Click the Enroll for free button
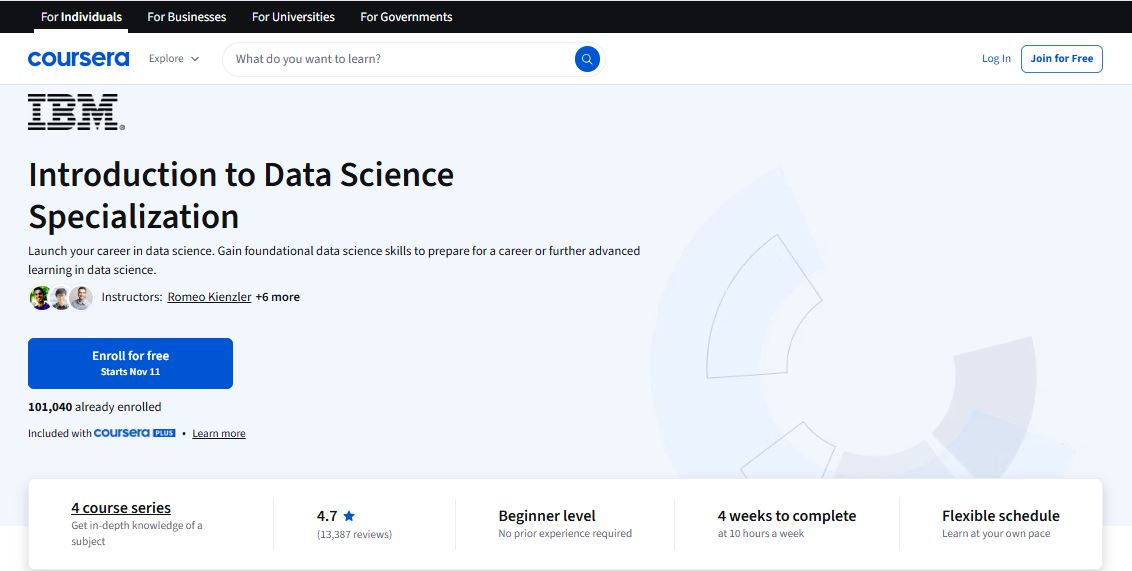Viewport: 1132px width, 571px height. pyautogui.click(x=130, y=363)
